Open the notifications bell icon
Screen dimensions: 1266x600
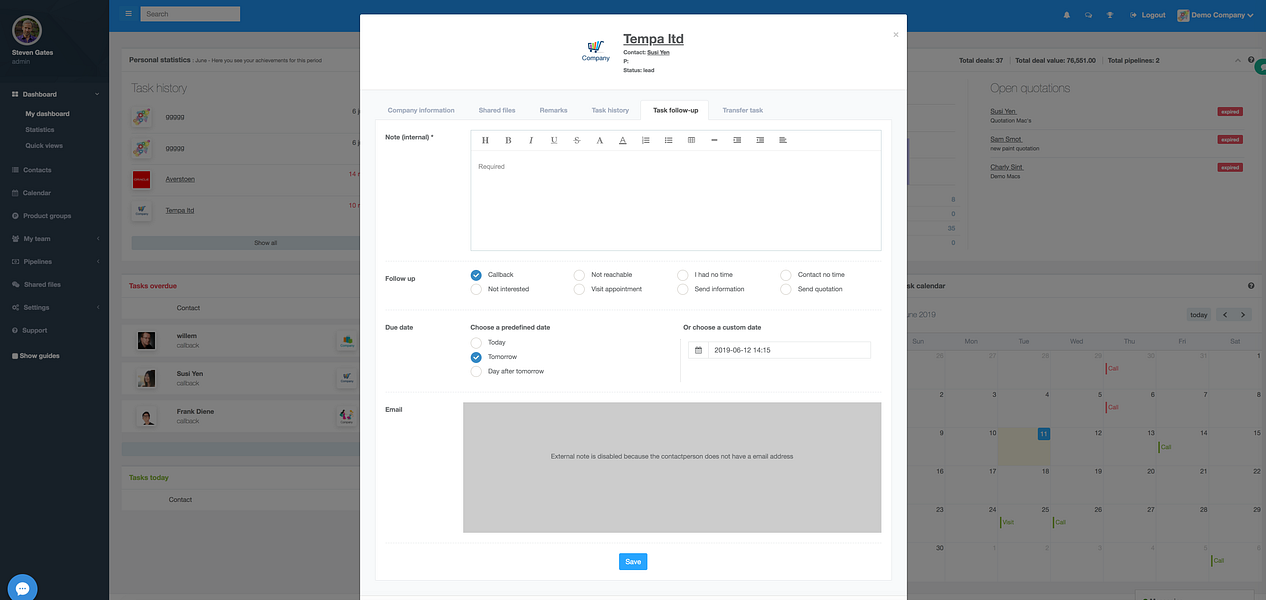tap(1068, 15)
